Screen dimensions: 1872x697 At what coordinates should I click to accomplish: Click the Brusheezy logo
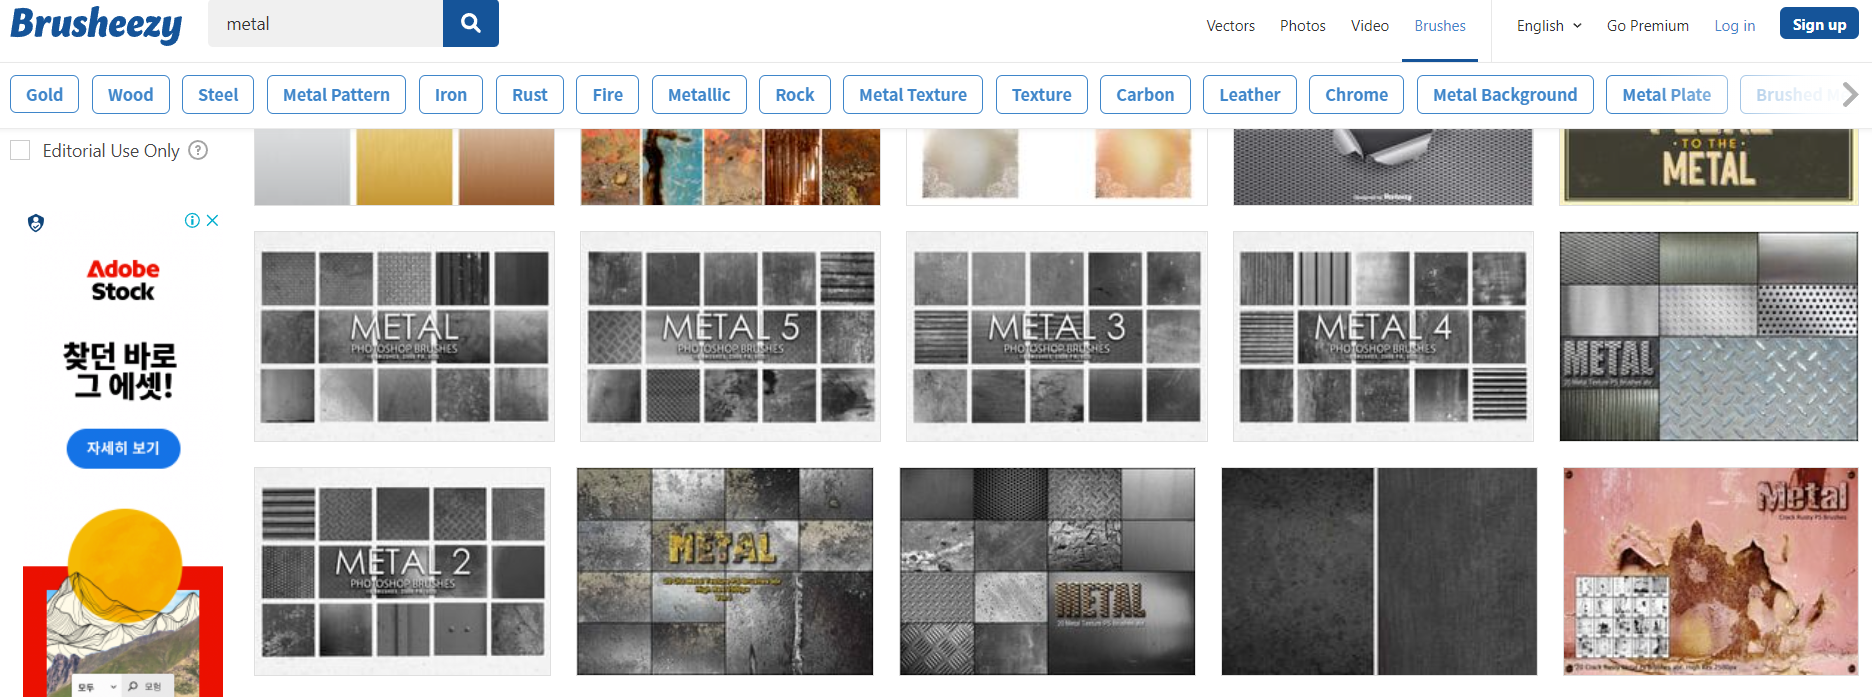96,24
